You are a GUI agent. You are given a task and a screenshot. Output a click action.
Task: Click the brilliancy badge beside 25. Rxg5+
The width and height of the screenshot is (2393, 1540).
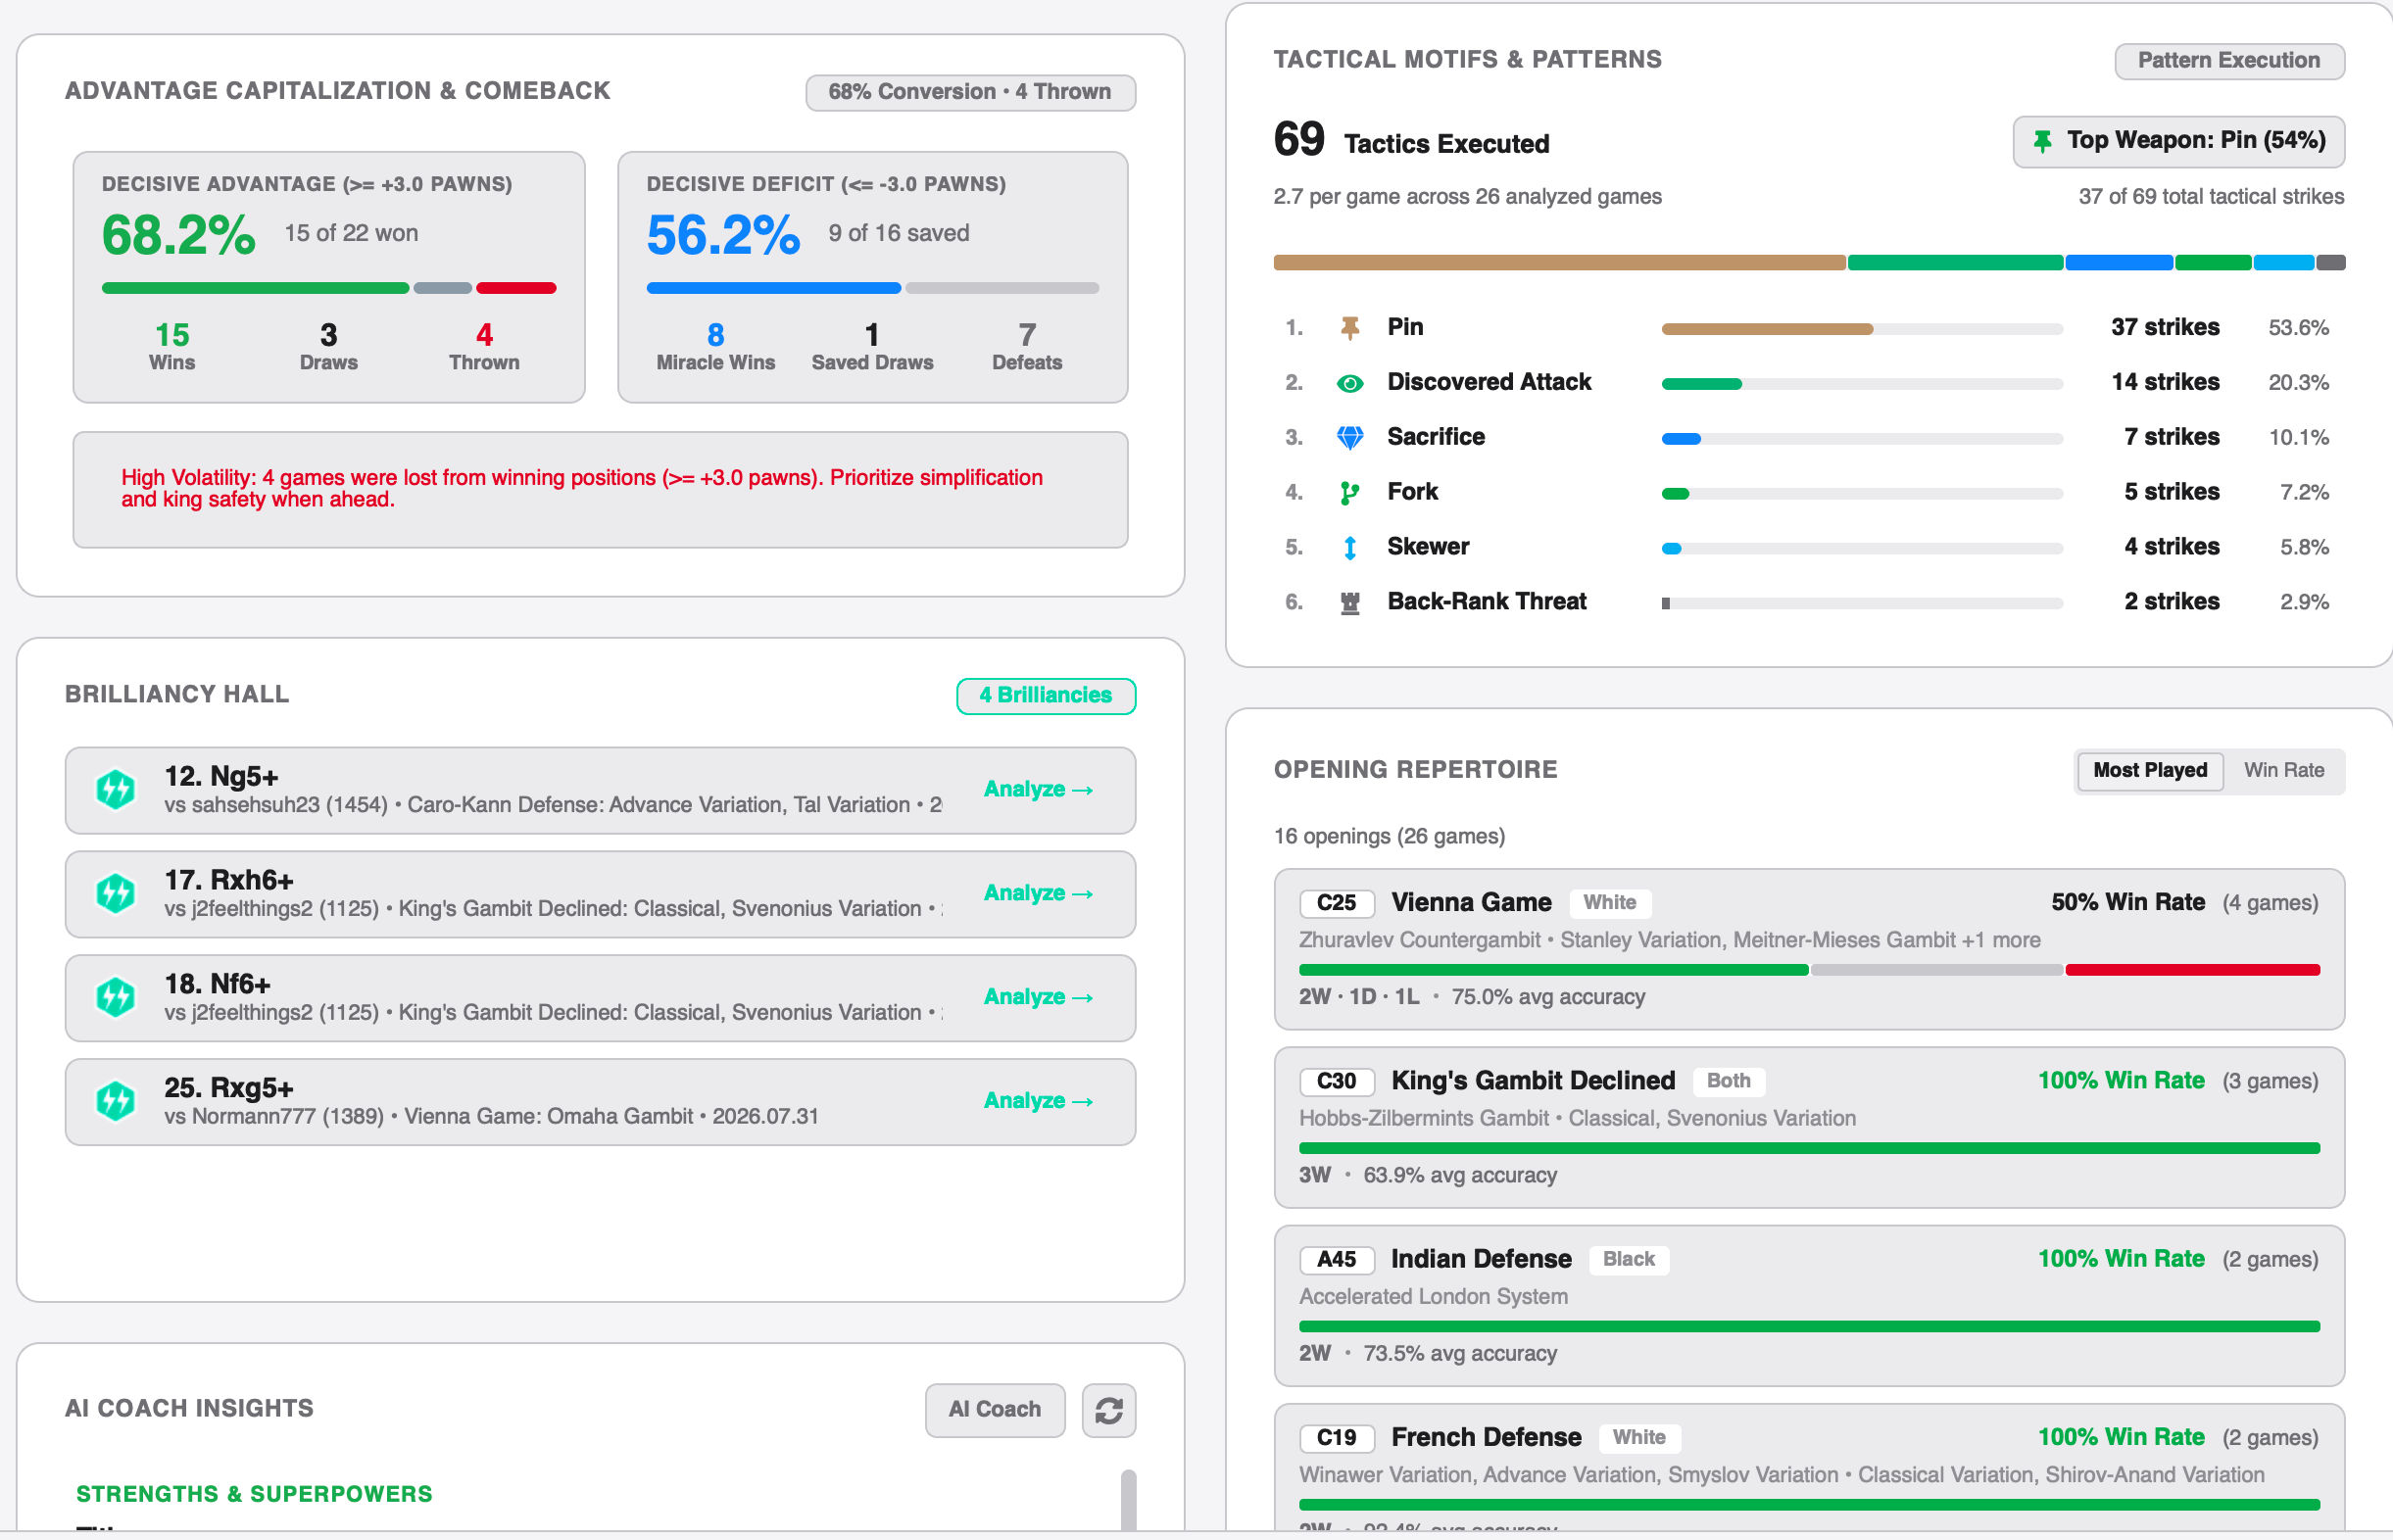pos(116,1102)
